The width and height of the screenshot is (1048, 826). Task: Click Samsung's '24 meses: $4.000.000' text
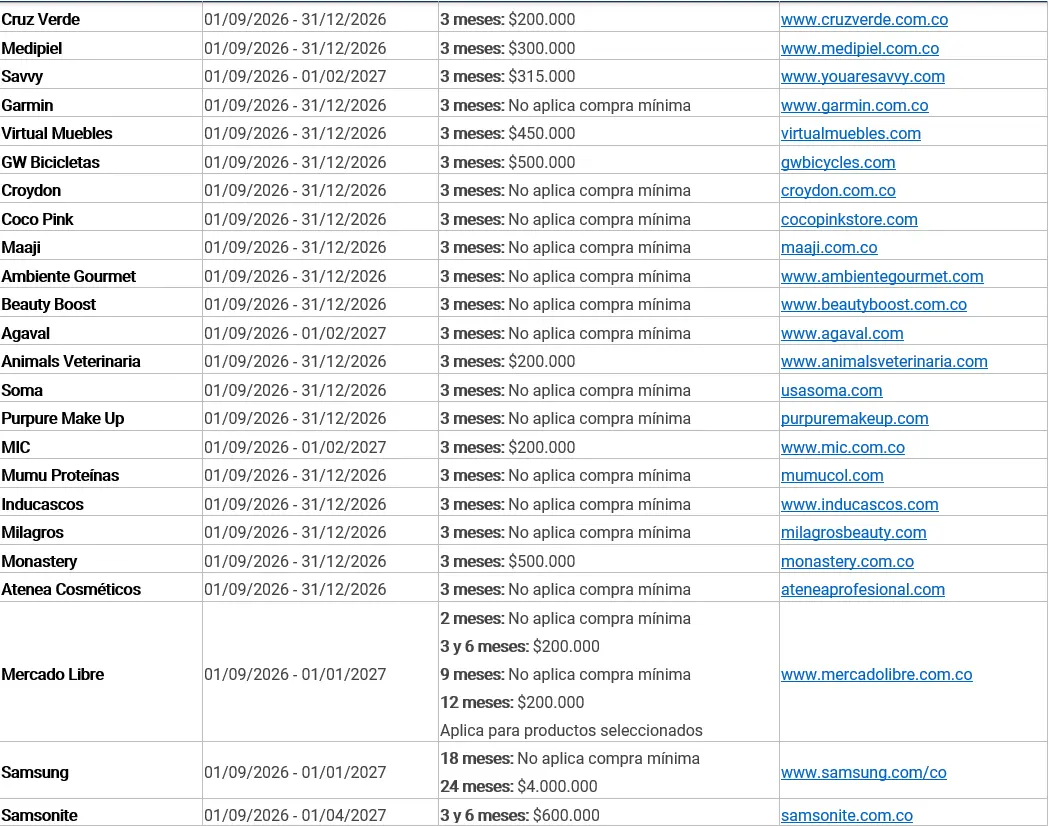[519, 786]
